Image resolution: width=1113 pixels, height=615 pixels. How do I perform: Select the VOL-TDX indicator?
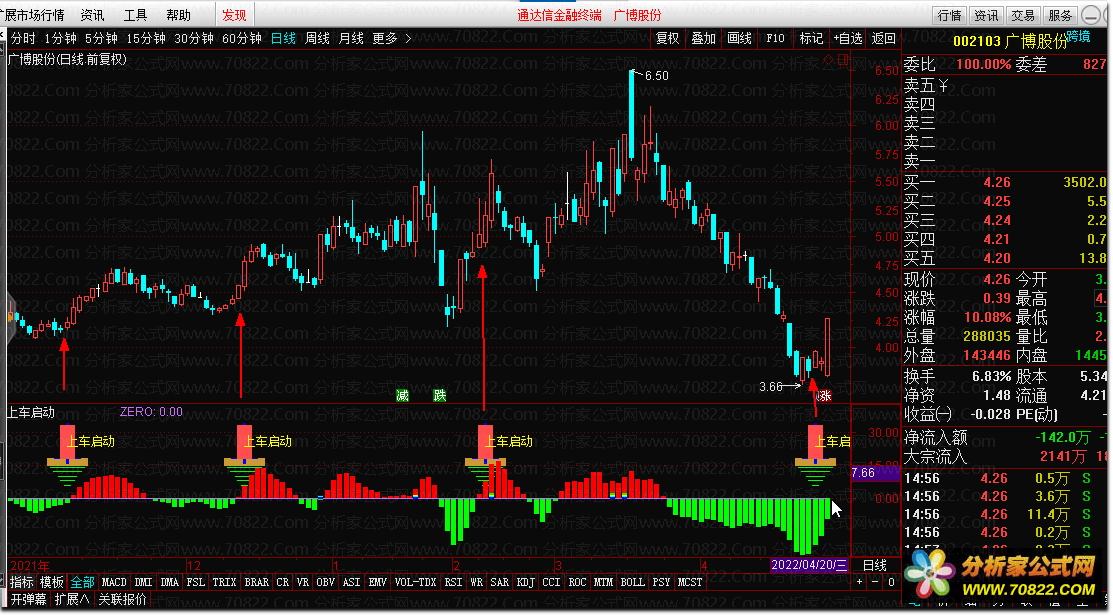(x=416, y=582)
